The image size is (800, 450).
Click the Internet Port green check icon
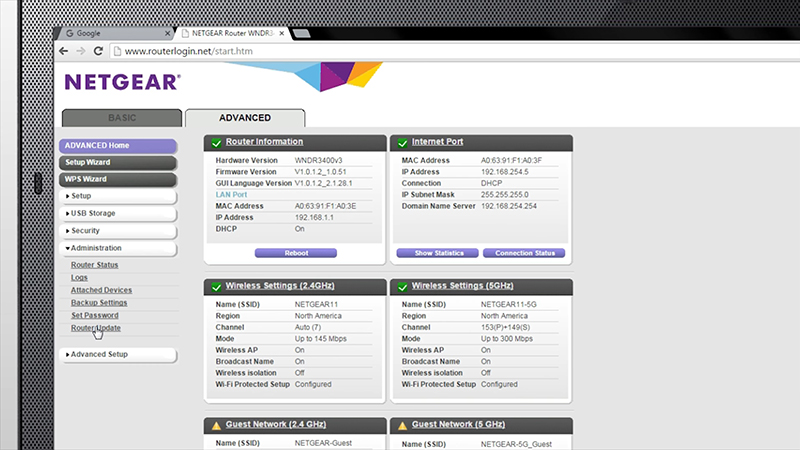click(403, 143)
